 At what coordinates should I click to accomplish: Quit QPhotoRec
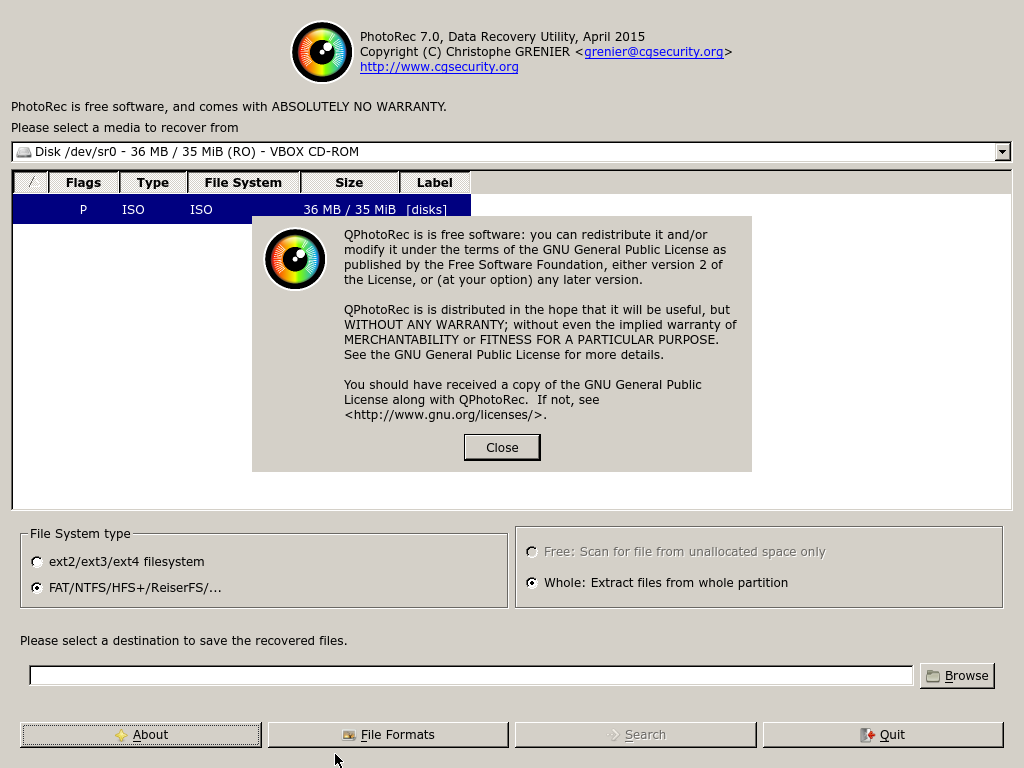[x=883, y=735]
